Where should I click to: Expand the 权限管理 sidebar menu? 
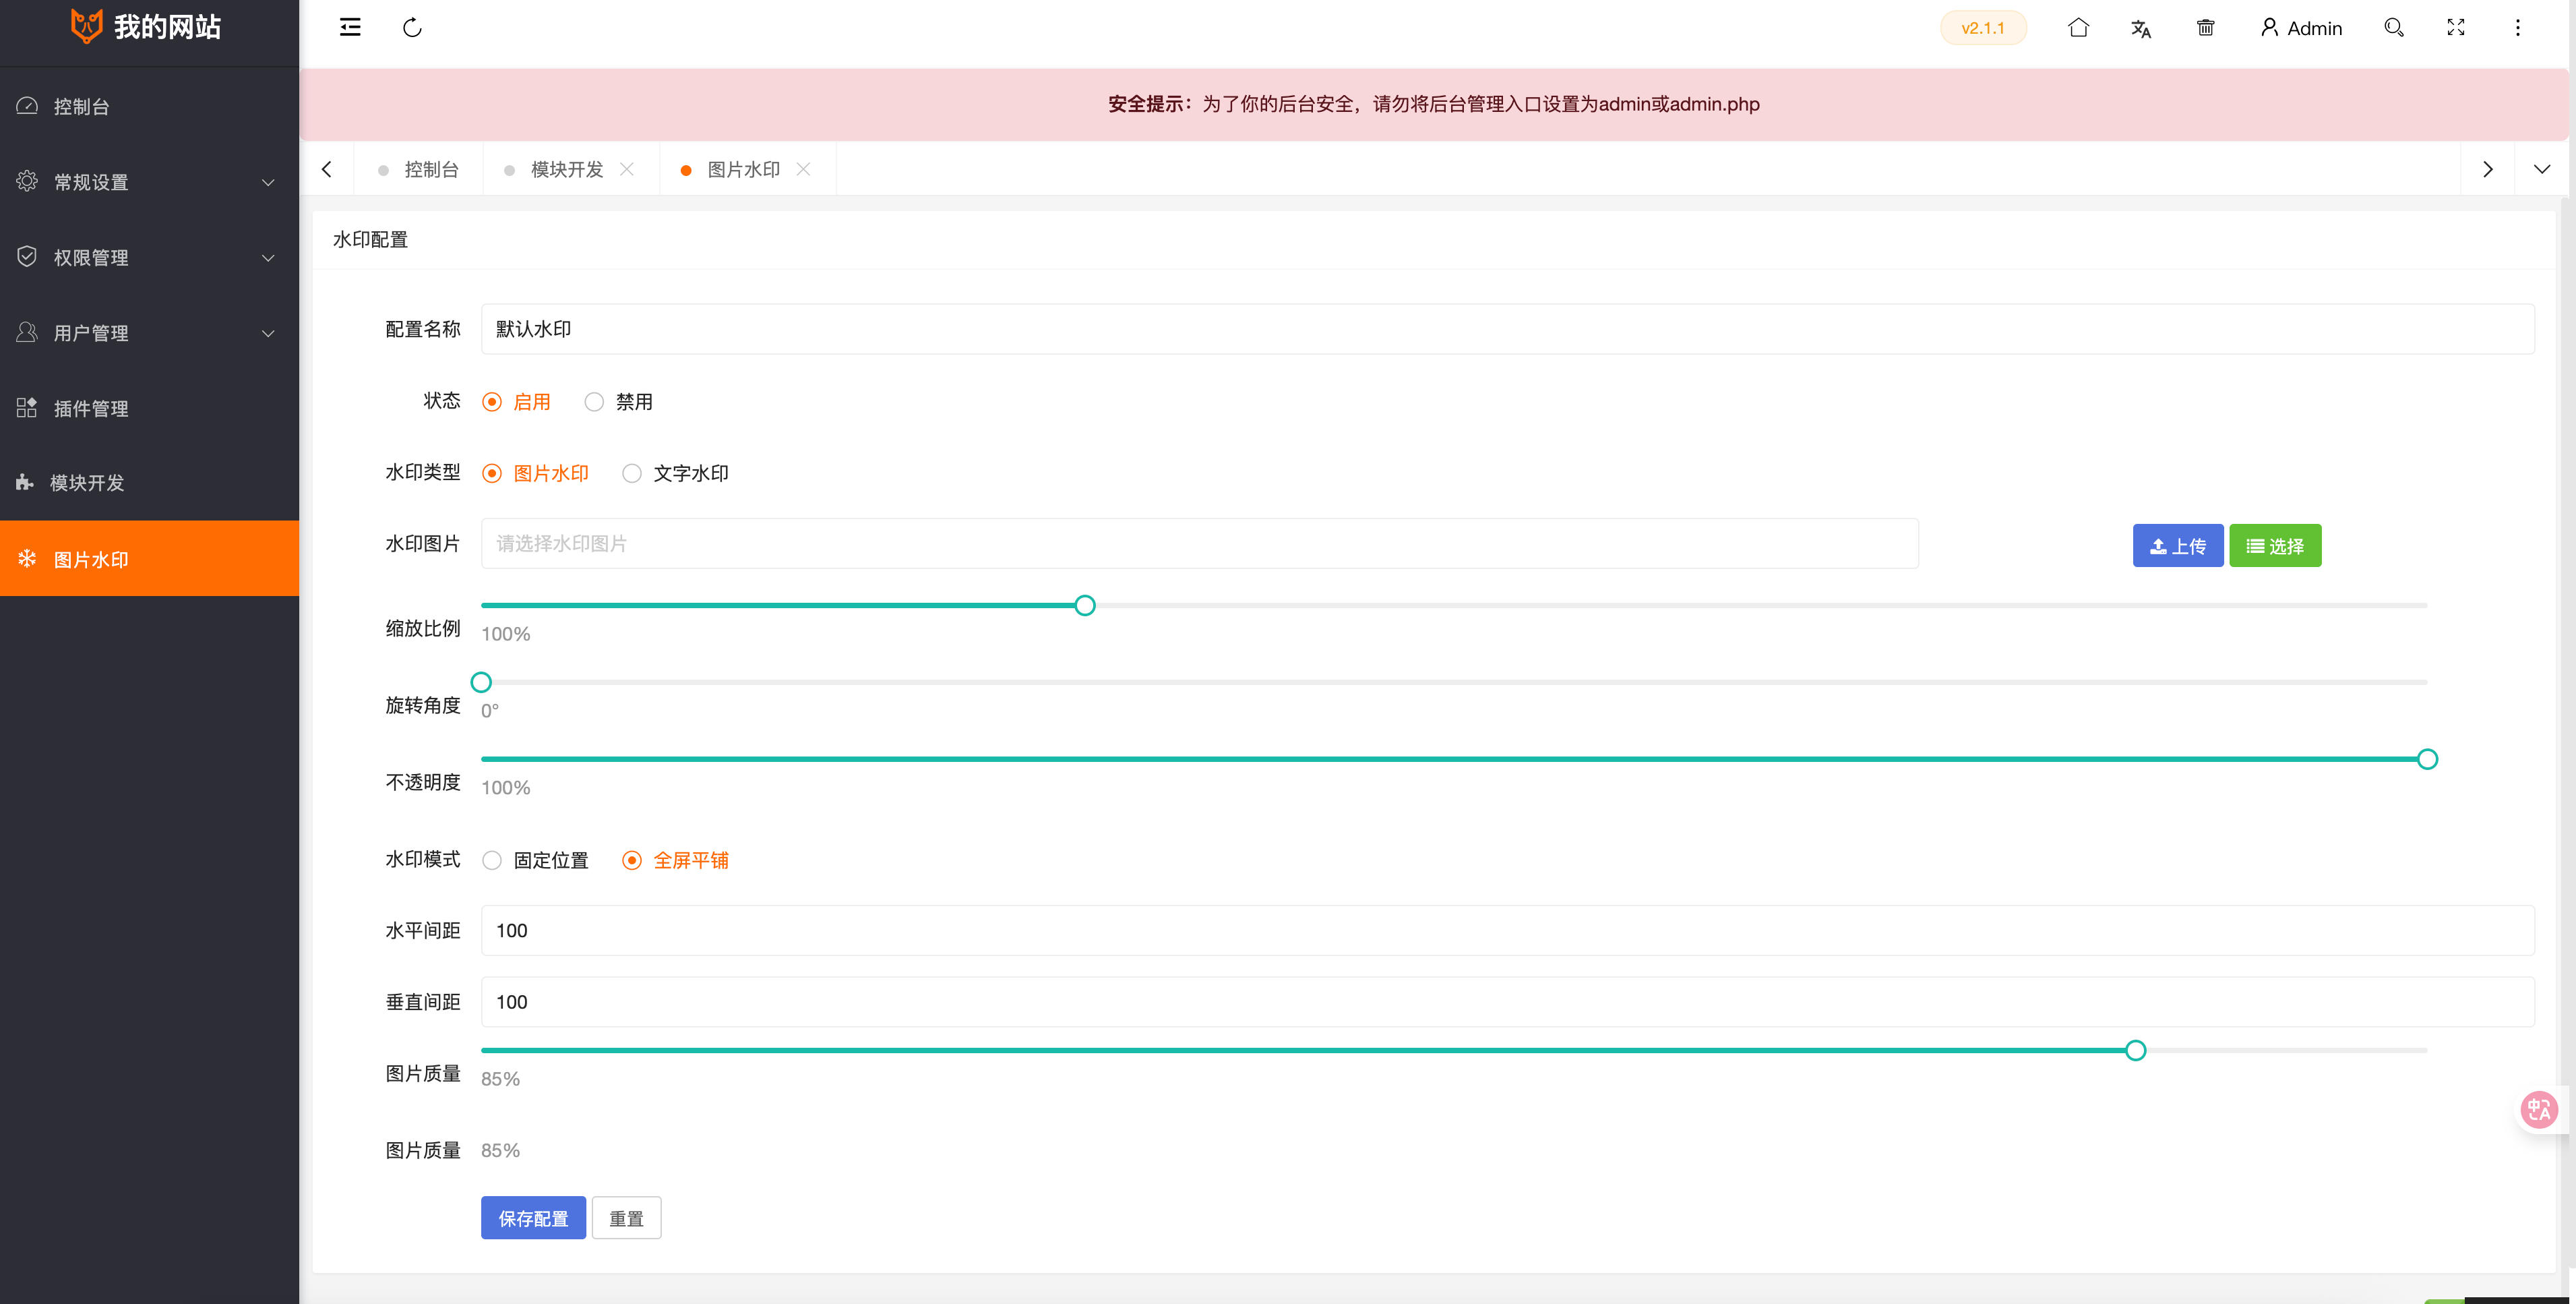tap(149, 257)
